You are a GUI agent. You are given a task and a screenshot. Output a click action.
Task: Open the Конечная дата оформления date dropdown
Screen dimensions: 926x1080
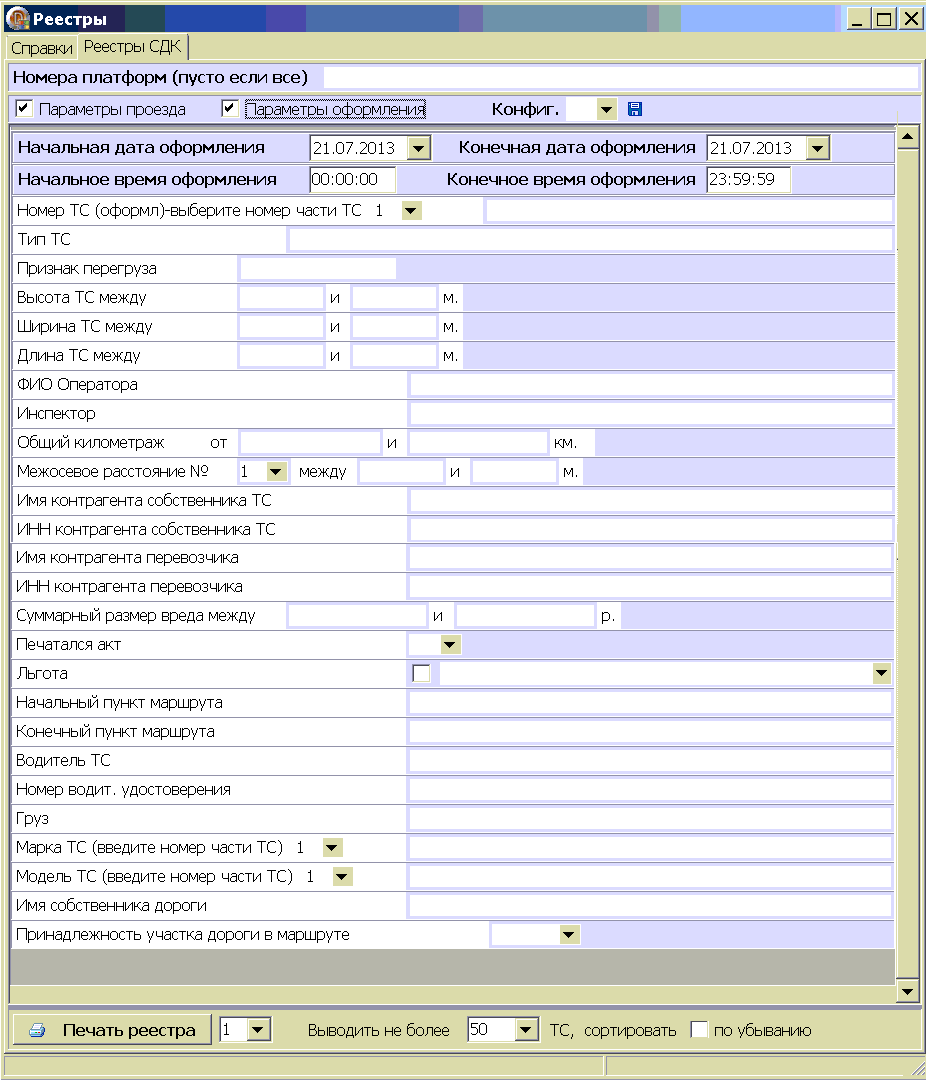click(x=817, y=148)
